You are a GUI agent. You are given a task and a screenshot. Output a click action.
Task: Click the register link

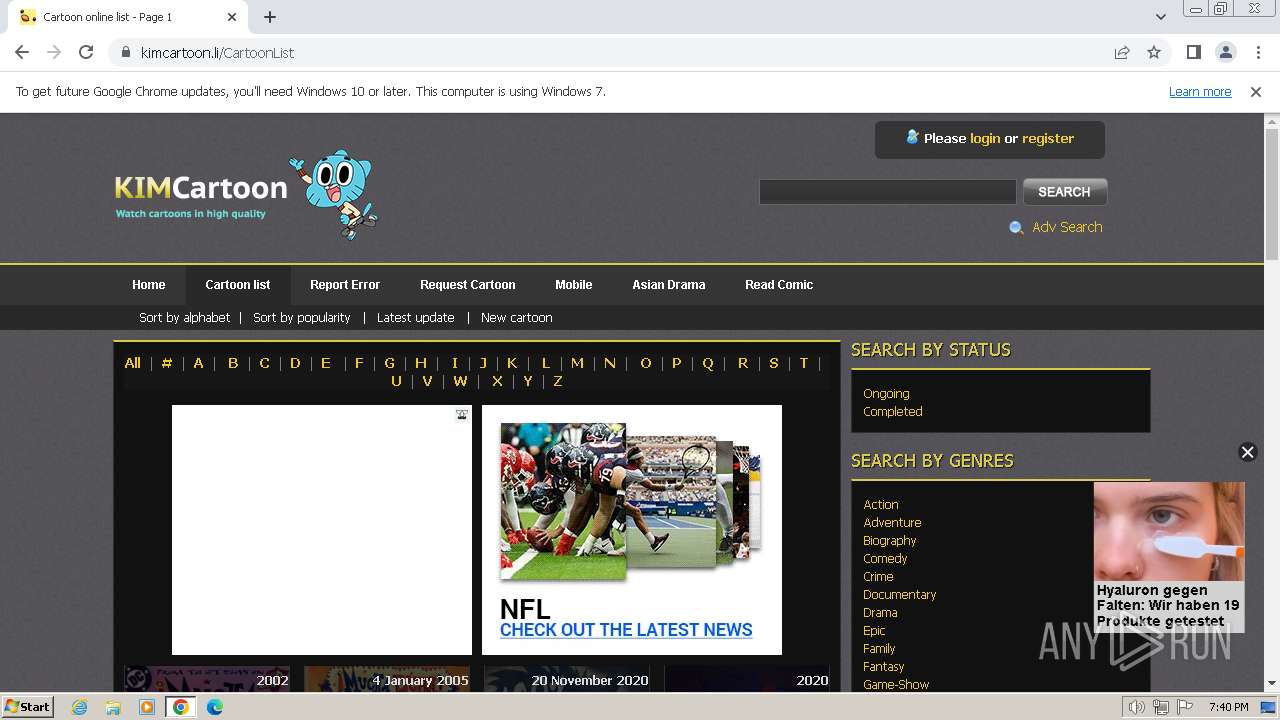coord(1048,138)
